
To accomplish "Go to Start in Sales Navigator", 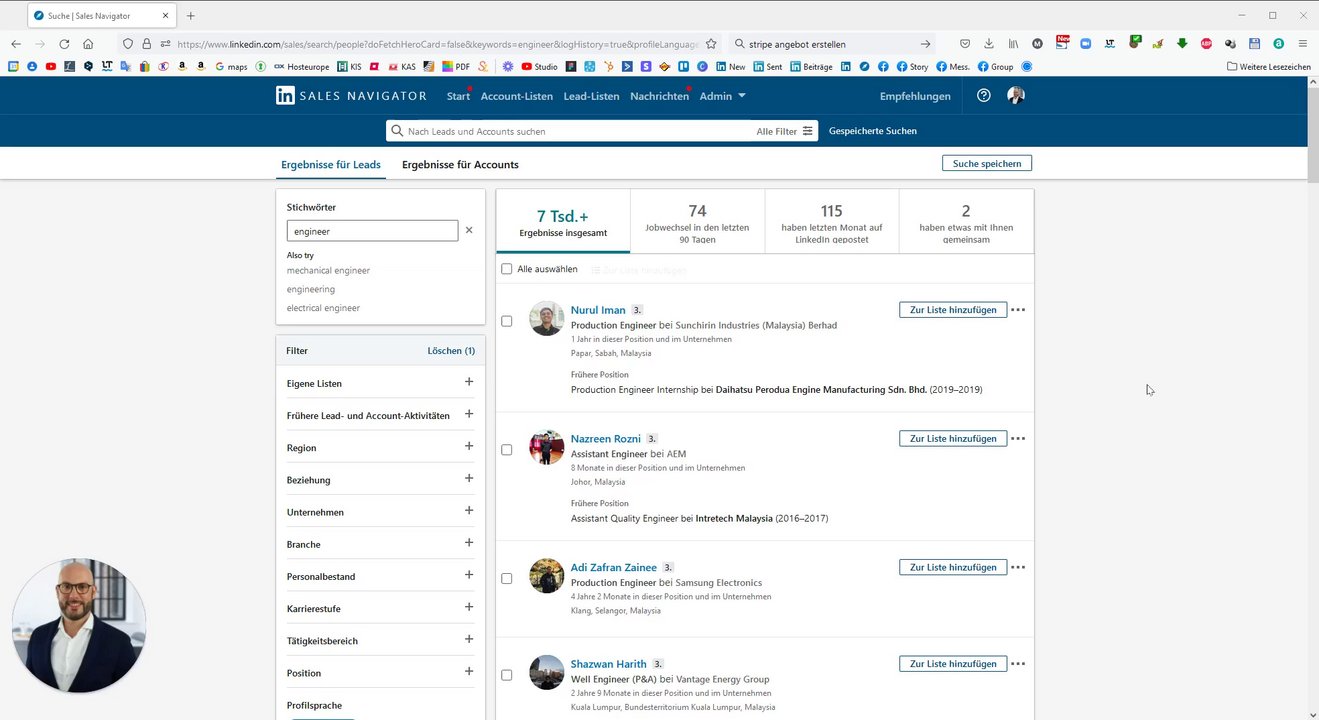I will 458,96.
